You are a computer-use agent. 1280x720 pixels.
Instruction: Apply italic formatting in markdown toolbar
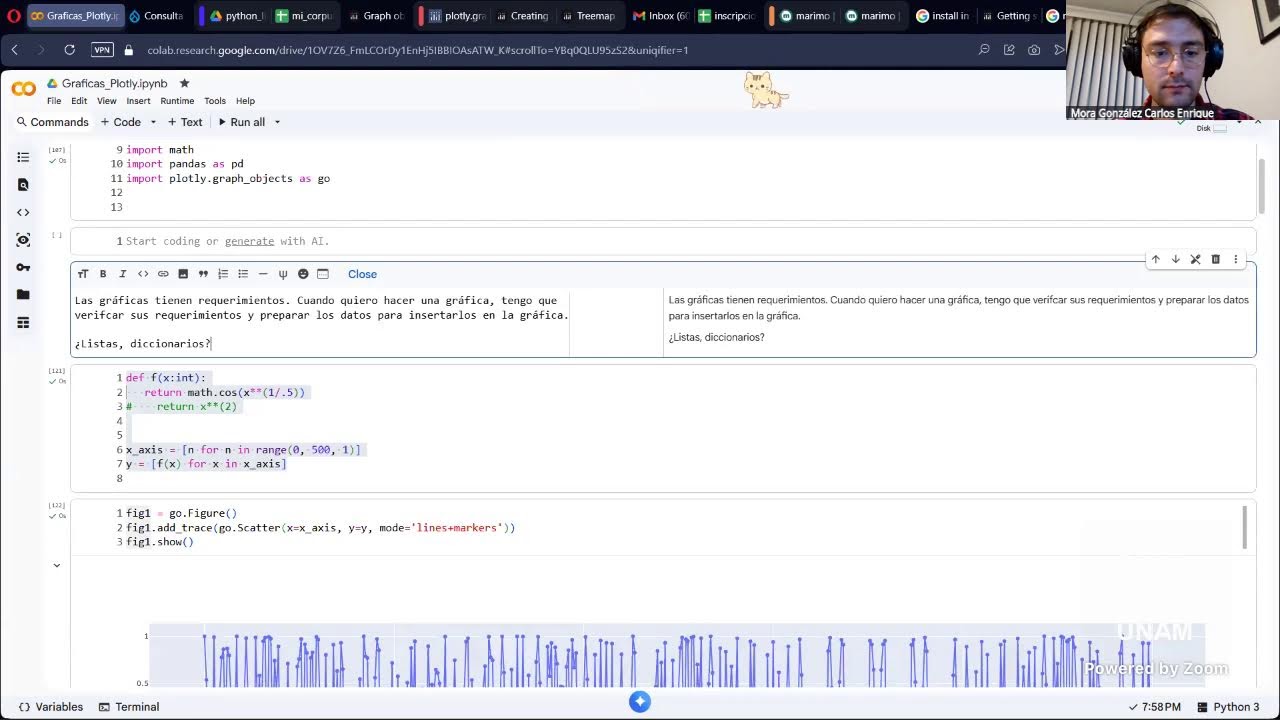coord(123,274)
